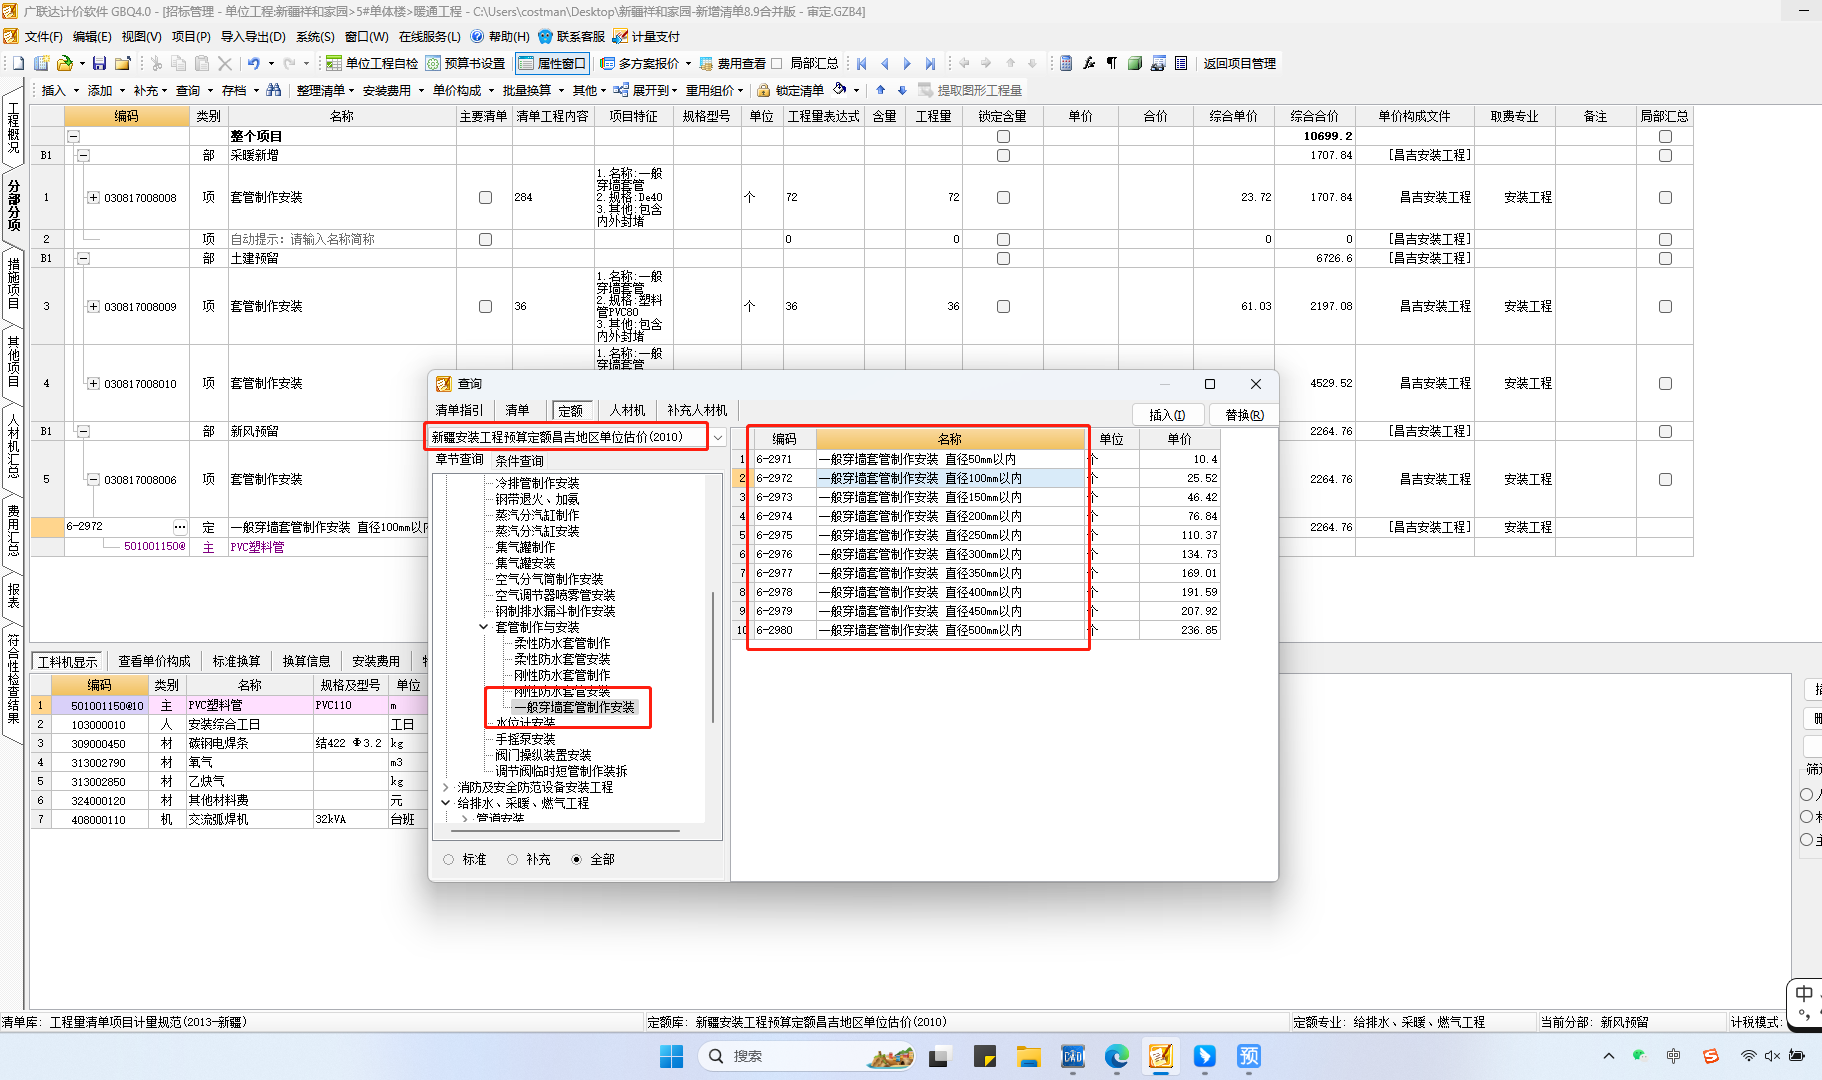Viewport: 1822px width, 1080px height.
Task: Click the paragraph mark icon
Action: (x=1112, y=63)
